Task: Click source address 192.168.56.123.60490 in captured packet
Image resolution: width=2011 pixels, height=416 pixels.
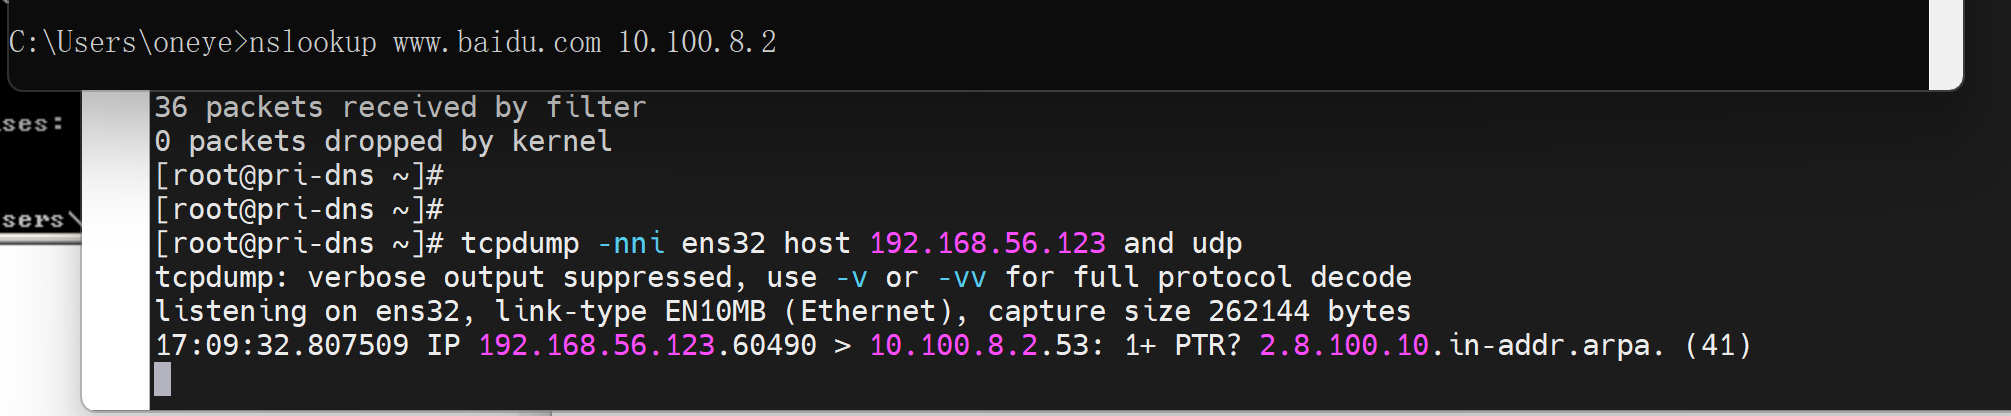Action: 647,346
